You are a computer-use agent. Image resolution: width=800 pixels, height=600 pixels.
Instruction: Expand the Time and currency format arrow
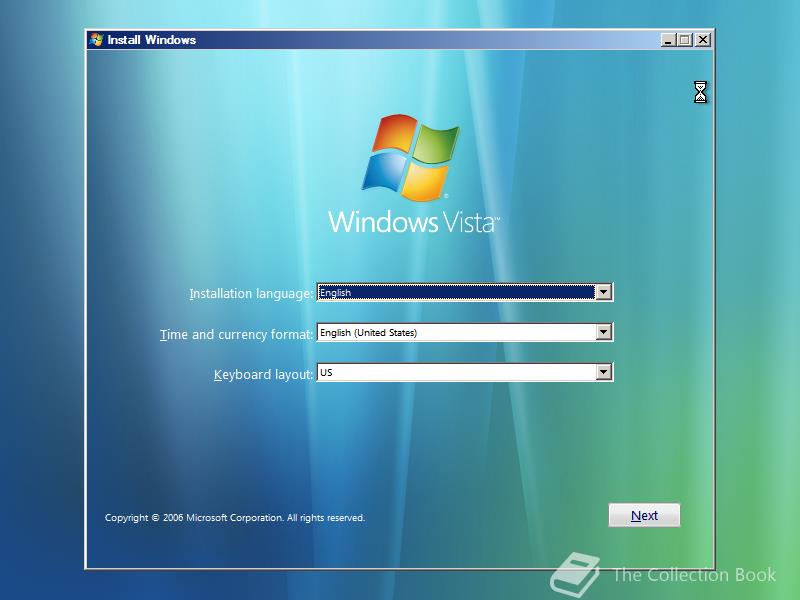(x=603, y=332)
